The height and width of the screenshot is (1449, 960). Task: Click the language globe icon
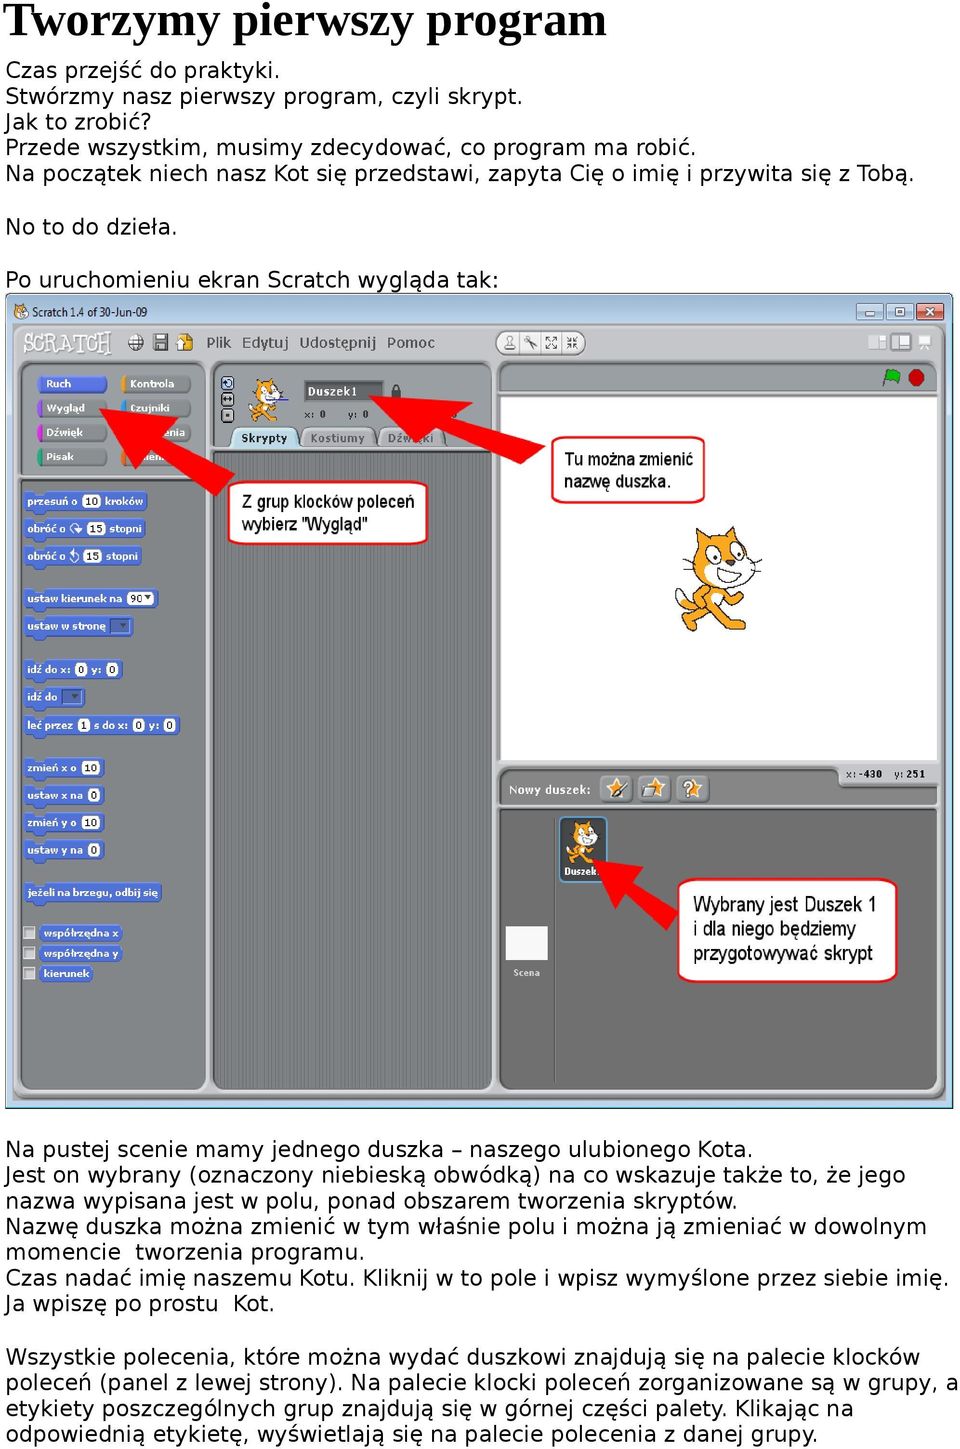click(136, 342)
